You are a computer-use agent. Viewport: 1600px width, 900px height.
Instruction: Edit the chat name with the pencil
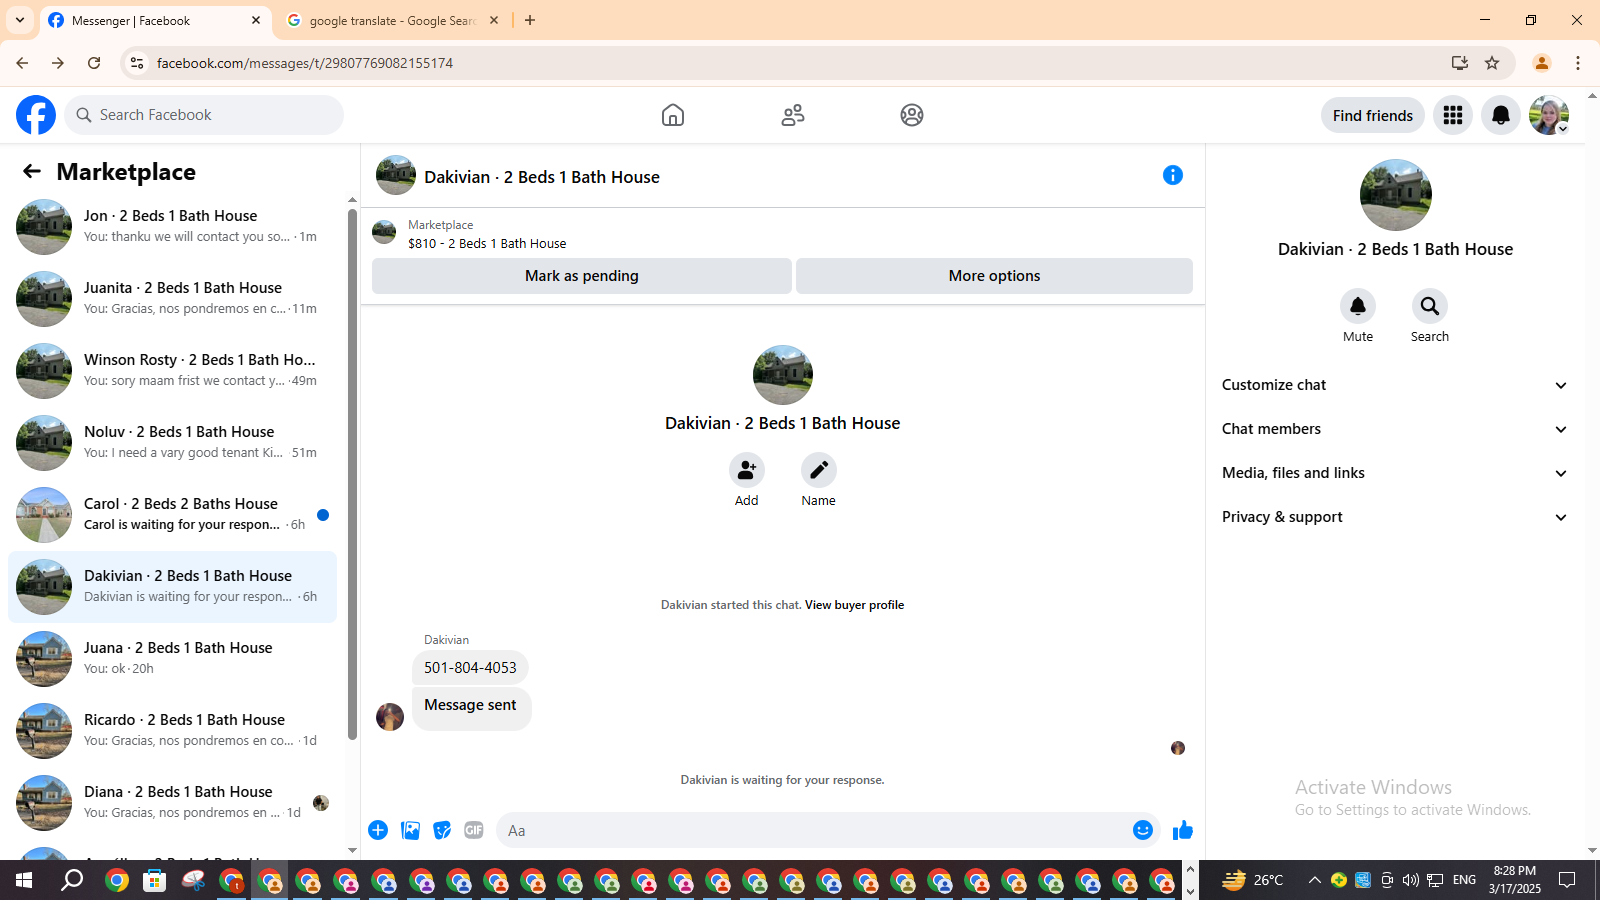[819, 470]
